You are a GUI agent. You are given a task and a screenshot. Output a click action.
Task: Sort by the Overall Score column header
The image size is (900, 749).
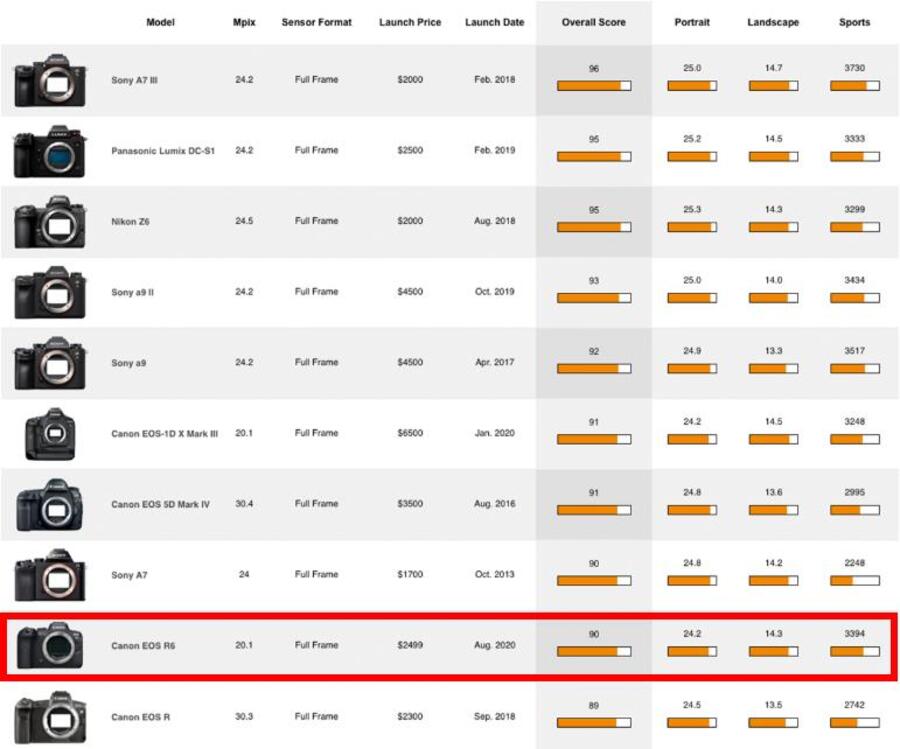594,22
